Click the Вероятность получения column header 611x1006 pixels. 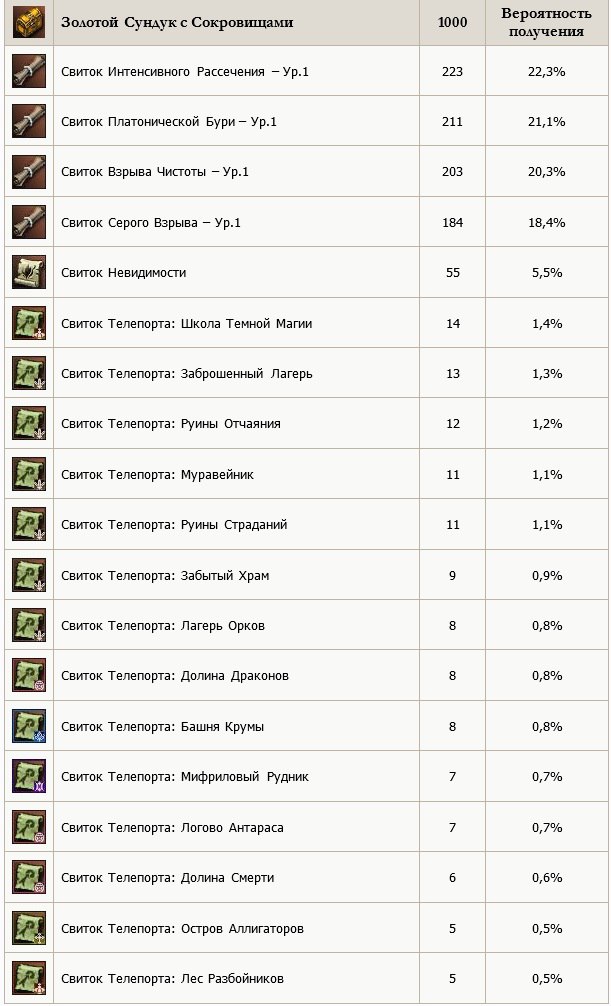[546, 22]
